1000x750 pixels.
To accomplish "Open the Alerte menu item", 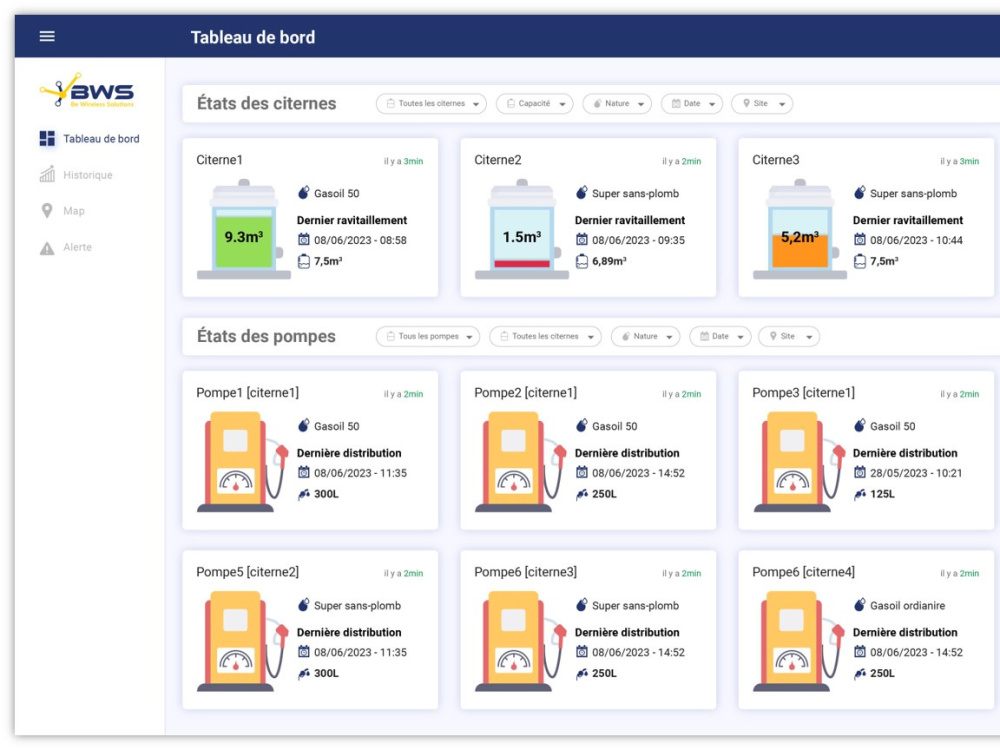I will [x=66, y=247].
